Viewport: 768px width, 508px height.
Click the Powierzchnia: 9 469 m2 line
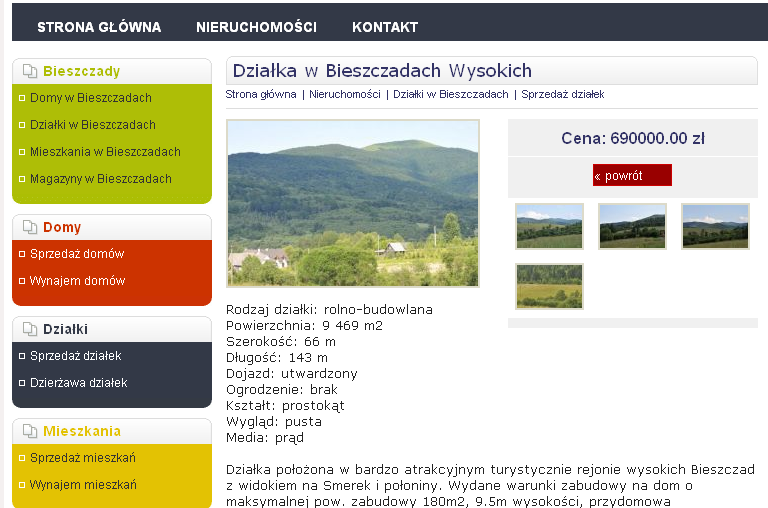pyautogui.click(x=304, y=326)
